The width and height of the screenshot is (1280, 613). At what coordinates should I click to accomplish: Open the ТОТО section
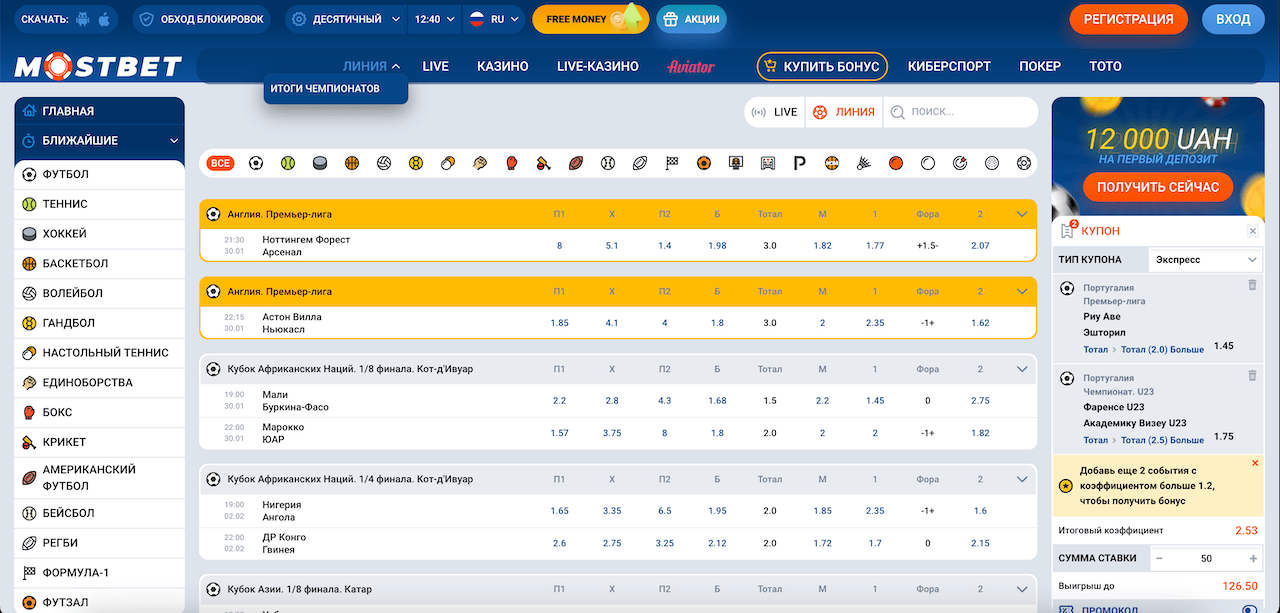pyautogui.click(x=1105, y=66)
